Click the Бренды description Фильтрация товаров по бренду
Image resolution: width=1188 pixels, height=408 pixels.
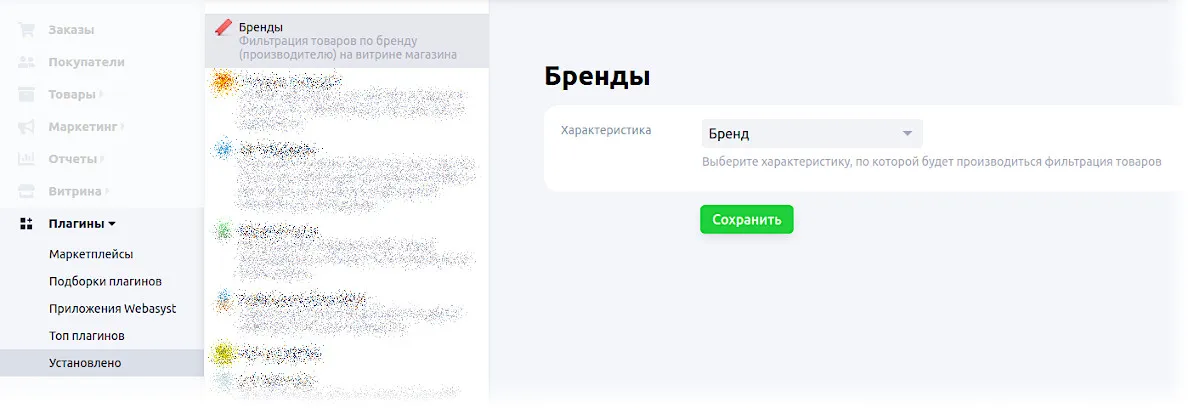point(348,48)
